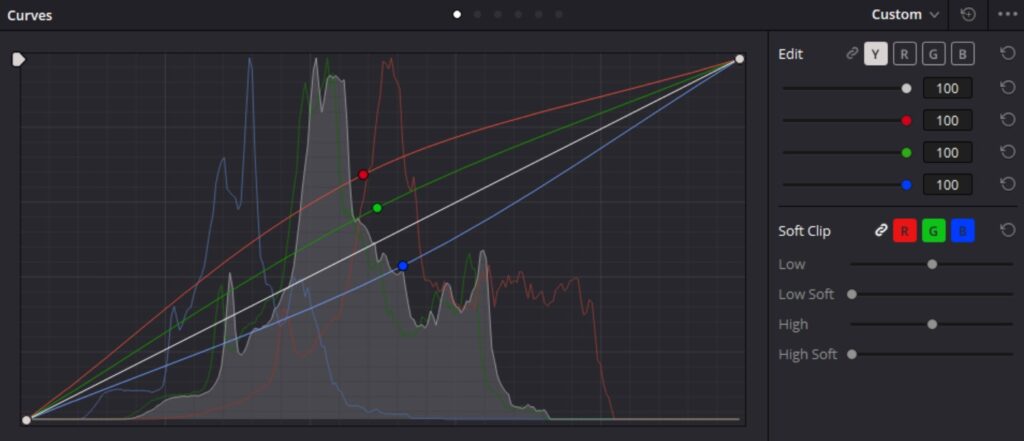The image size is (1024, 441).
Task: Reset the luminance intensity slider row
Action: (x=1008, y=88)
